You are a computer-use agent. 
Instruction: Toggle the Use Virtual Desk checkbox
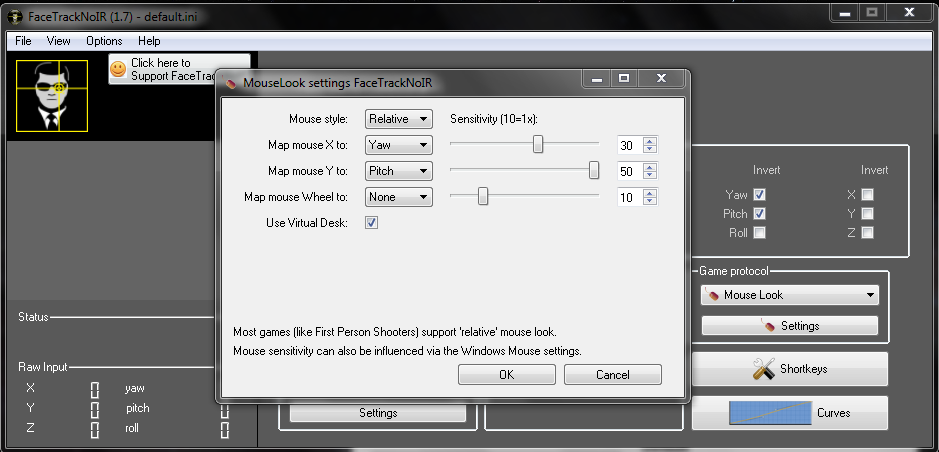(371, 223)
